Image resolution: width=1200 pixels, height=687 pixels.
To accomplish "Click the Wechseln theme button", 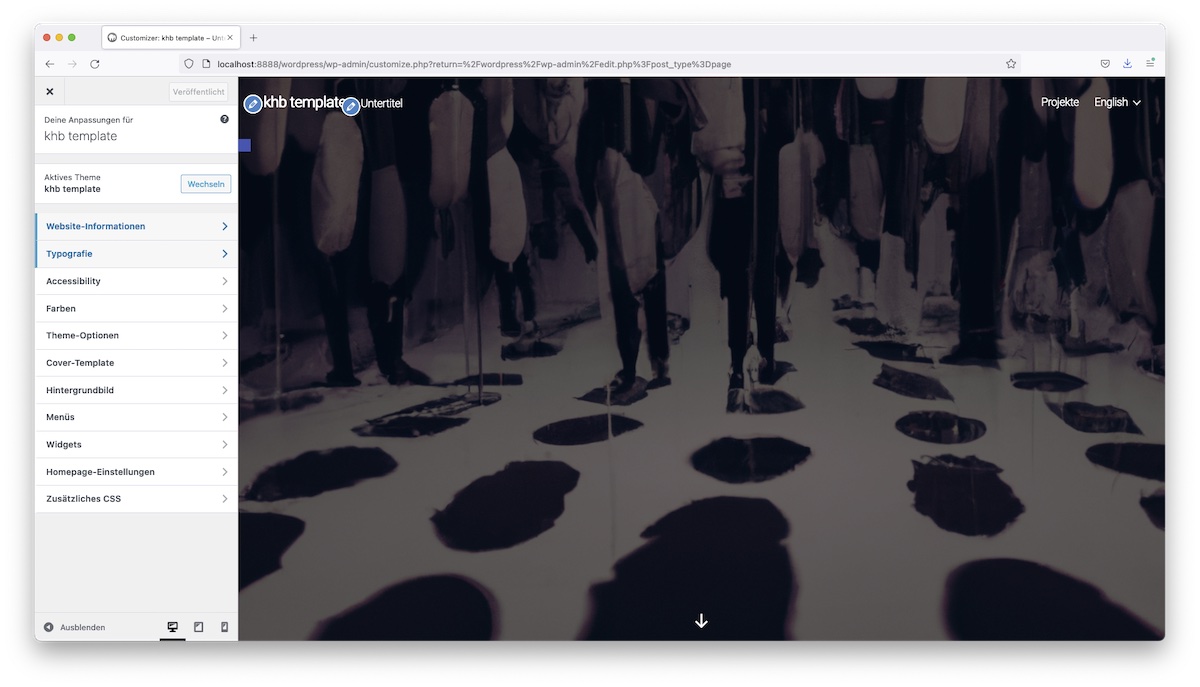I will coord(206,184).
